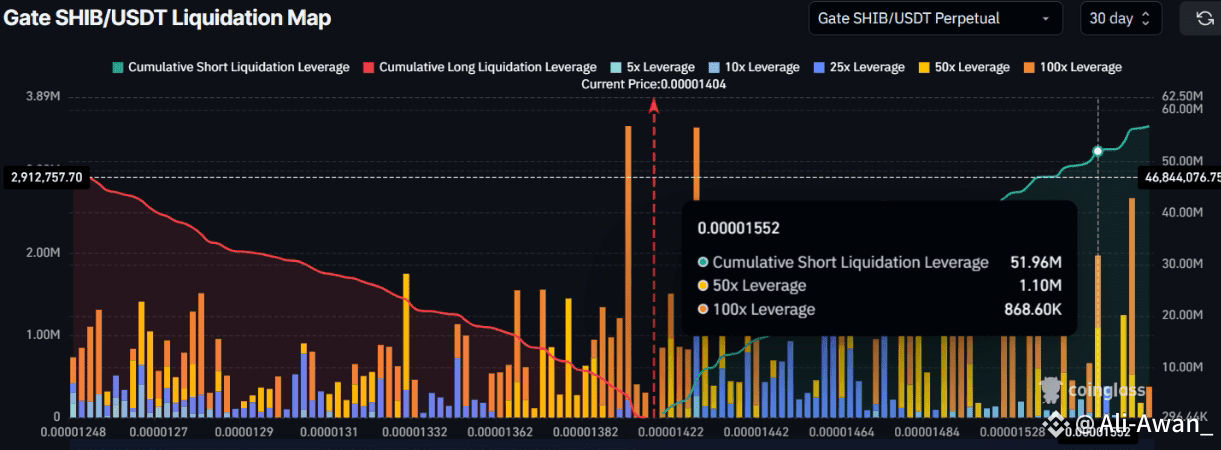Click the green Cumulative Short legend swatch
Viewport: 1221px width, 450px height.
[117, 67]
